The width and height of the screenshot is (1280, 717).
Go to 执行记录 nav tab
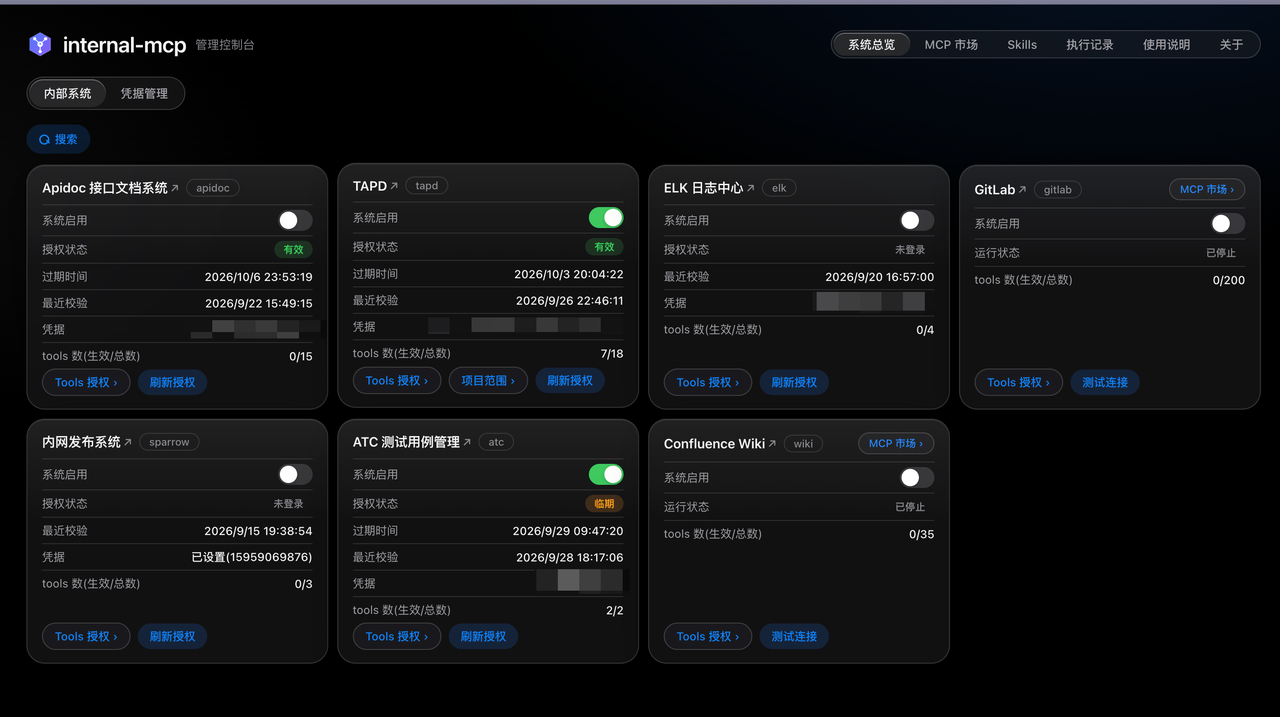tap(1089, 44)
